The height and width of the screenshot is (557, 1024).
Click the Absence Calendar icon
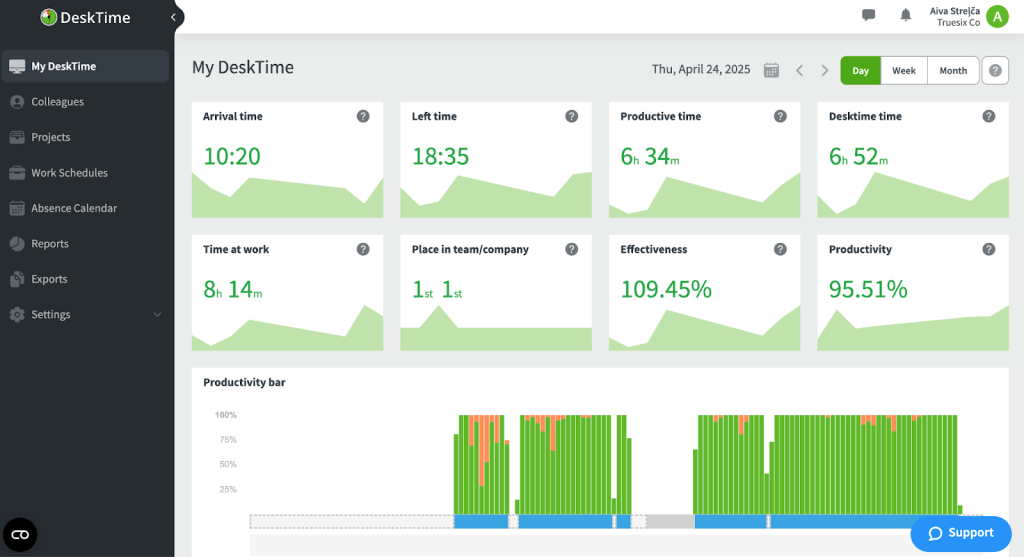click(17, 208)
